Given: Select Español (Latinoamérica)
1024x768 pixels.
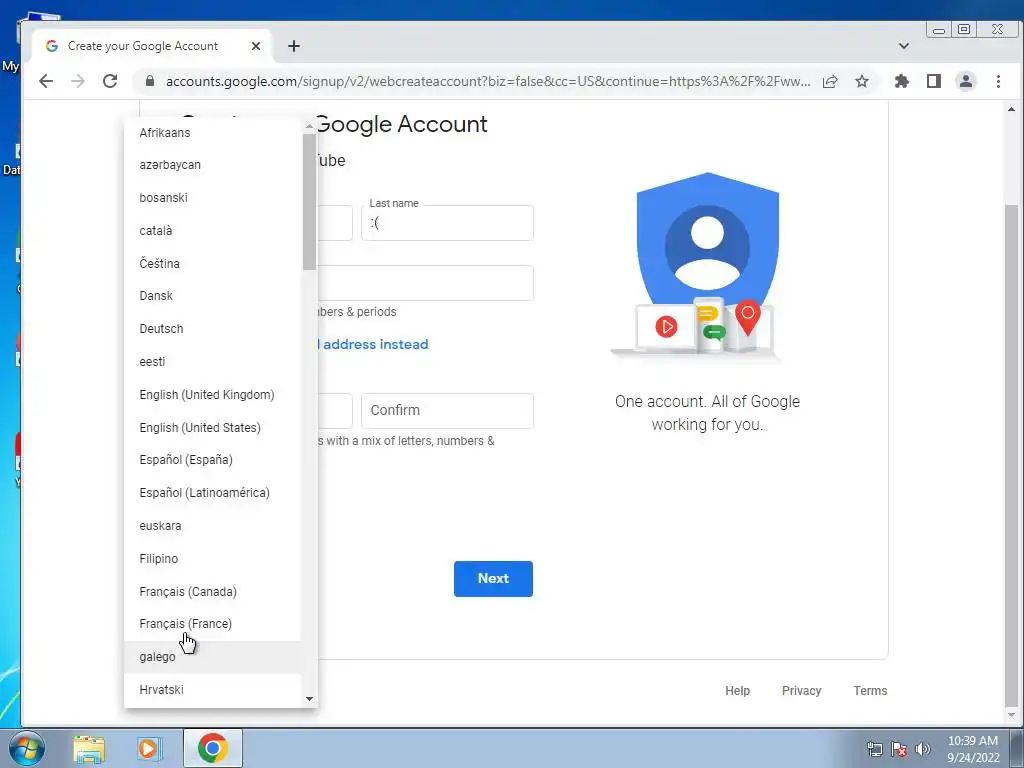Looking at the screenshot, I should (212, 492).
